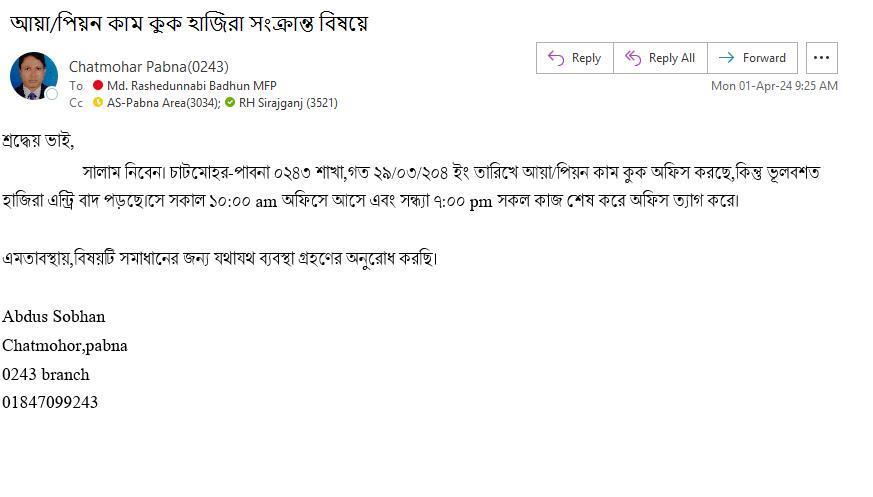Click the Forward arrow icon

click(726, 58)
